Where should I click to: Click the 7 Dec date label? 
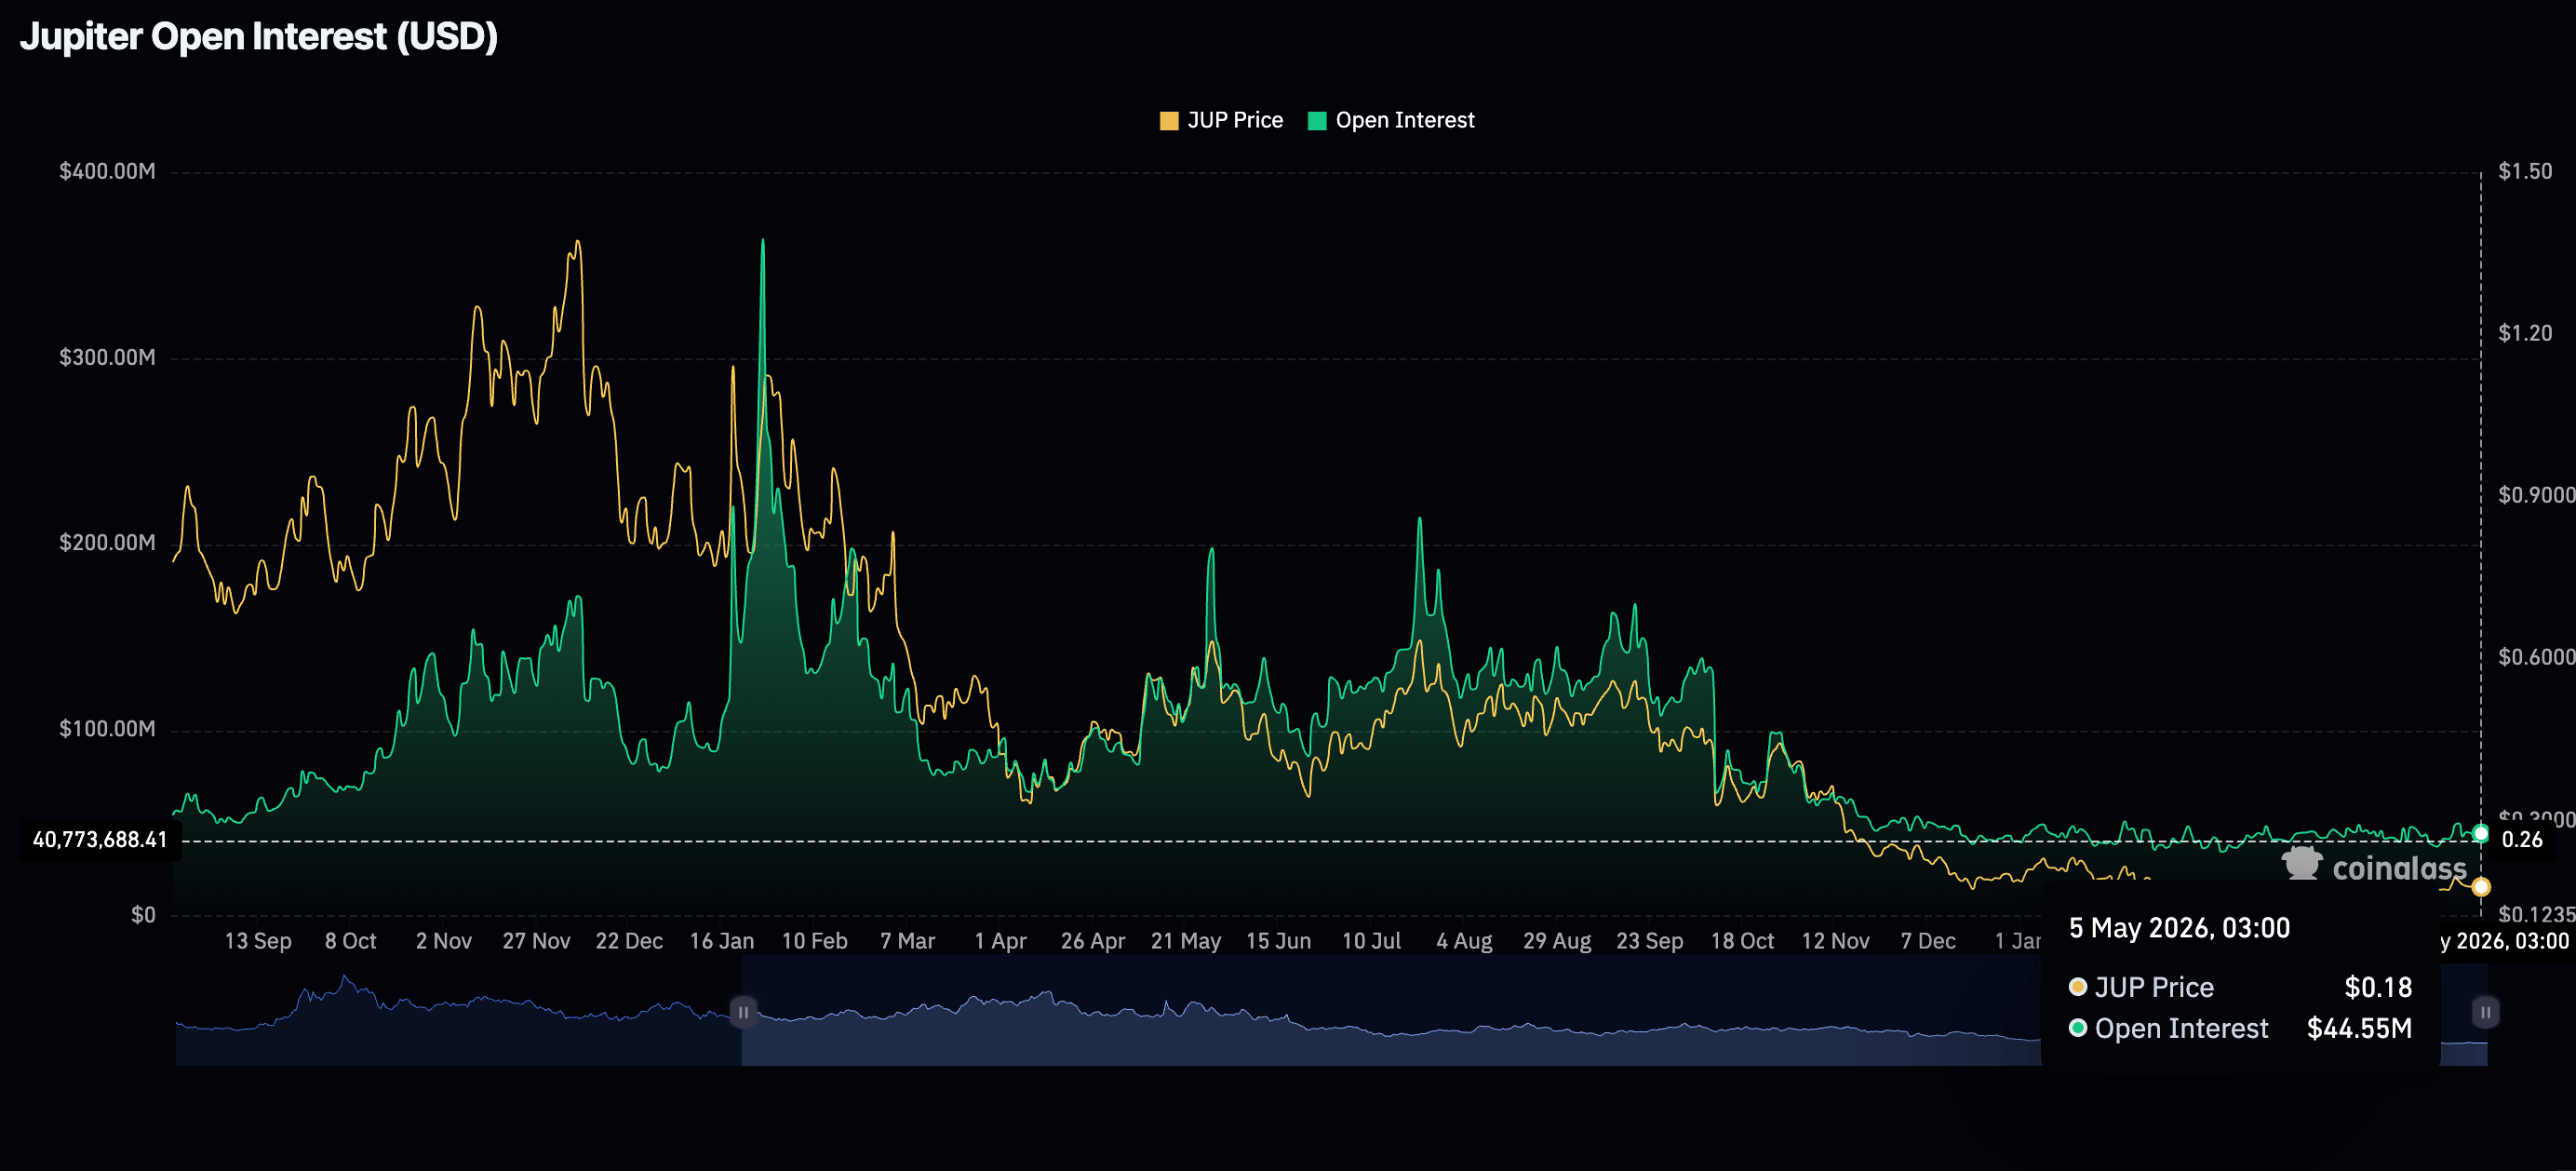pyautogui.click(x=1928, y=941)
